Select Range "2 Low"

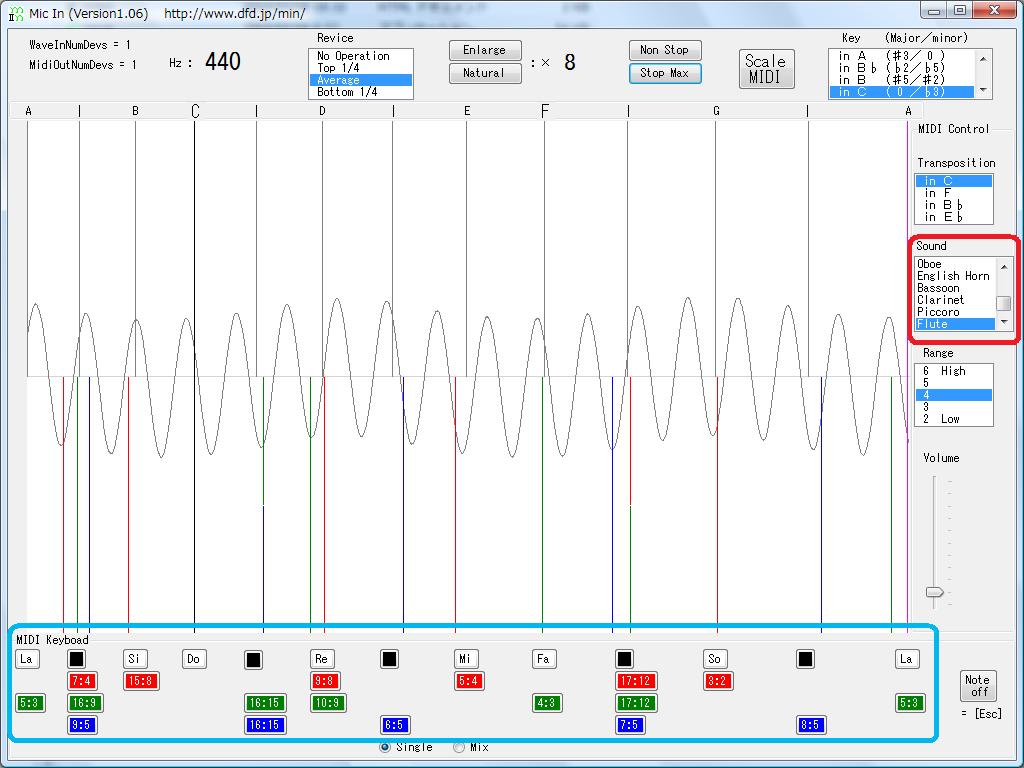[953, 419]
